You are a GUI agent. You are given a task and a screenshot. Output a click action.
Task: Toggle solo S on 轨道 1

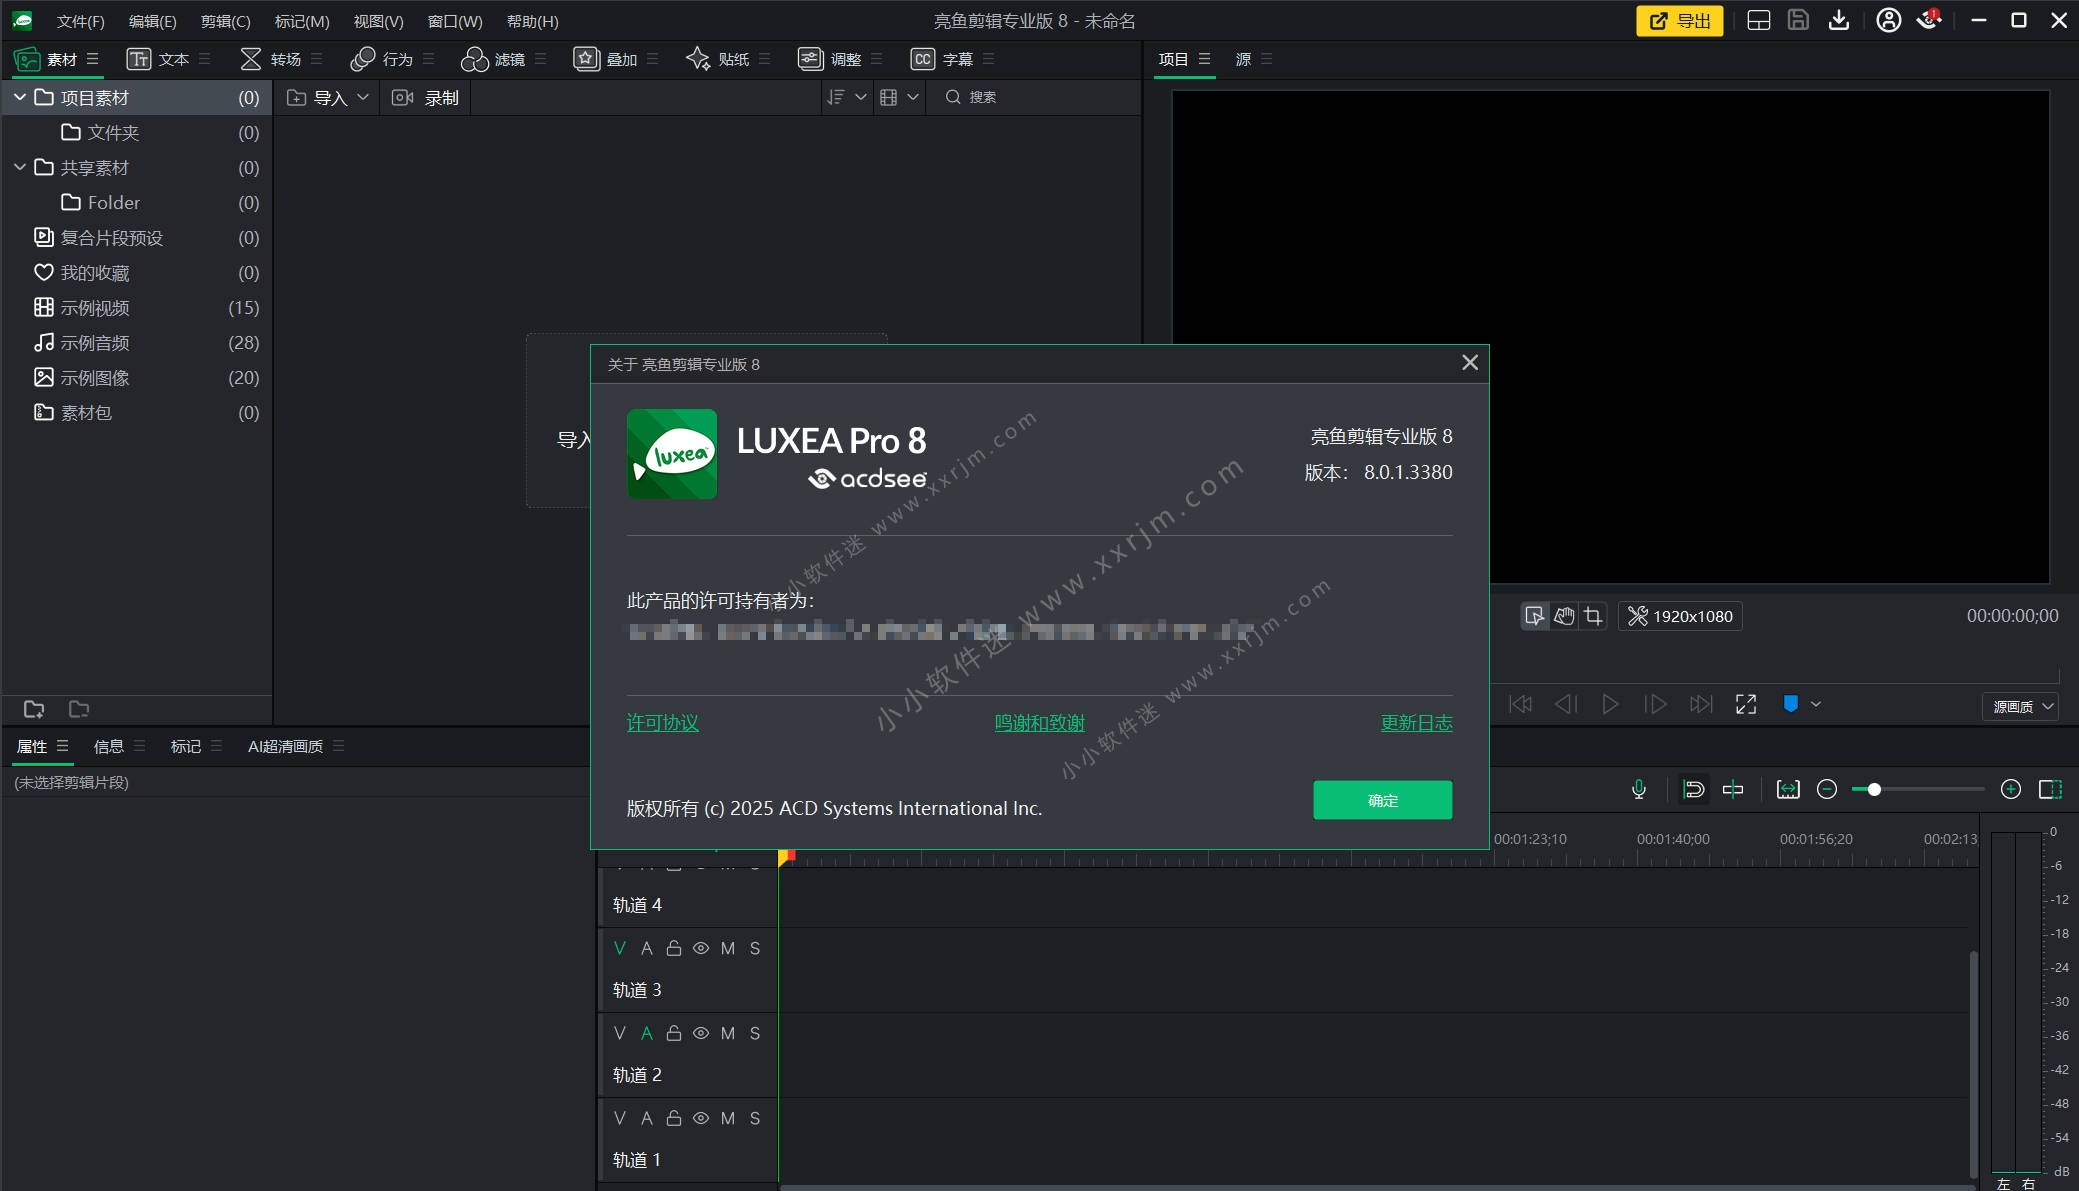[x=755, y=1118]
